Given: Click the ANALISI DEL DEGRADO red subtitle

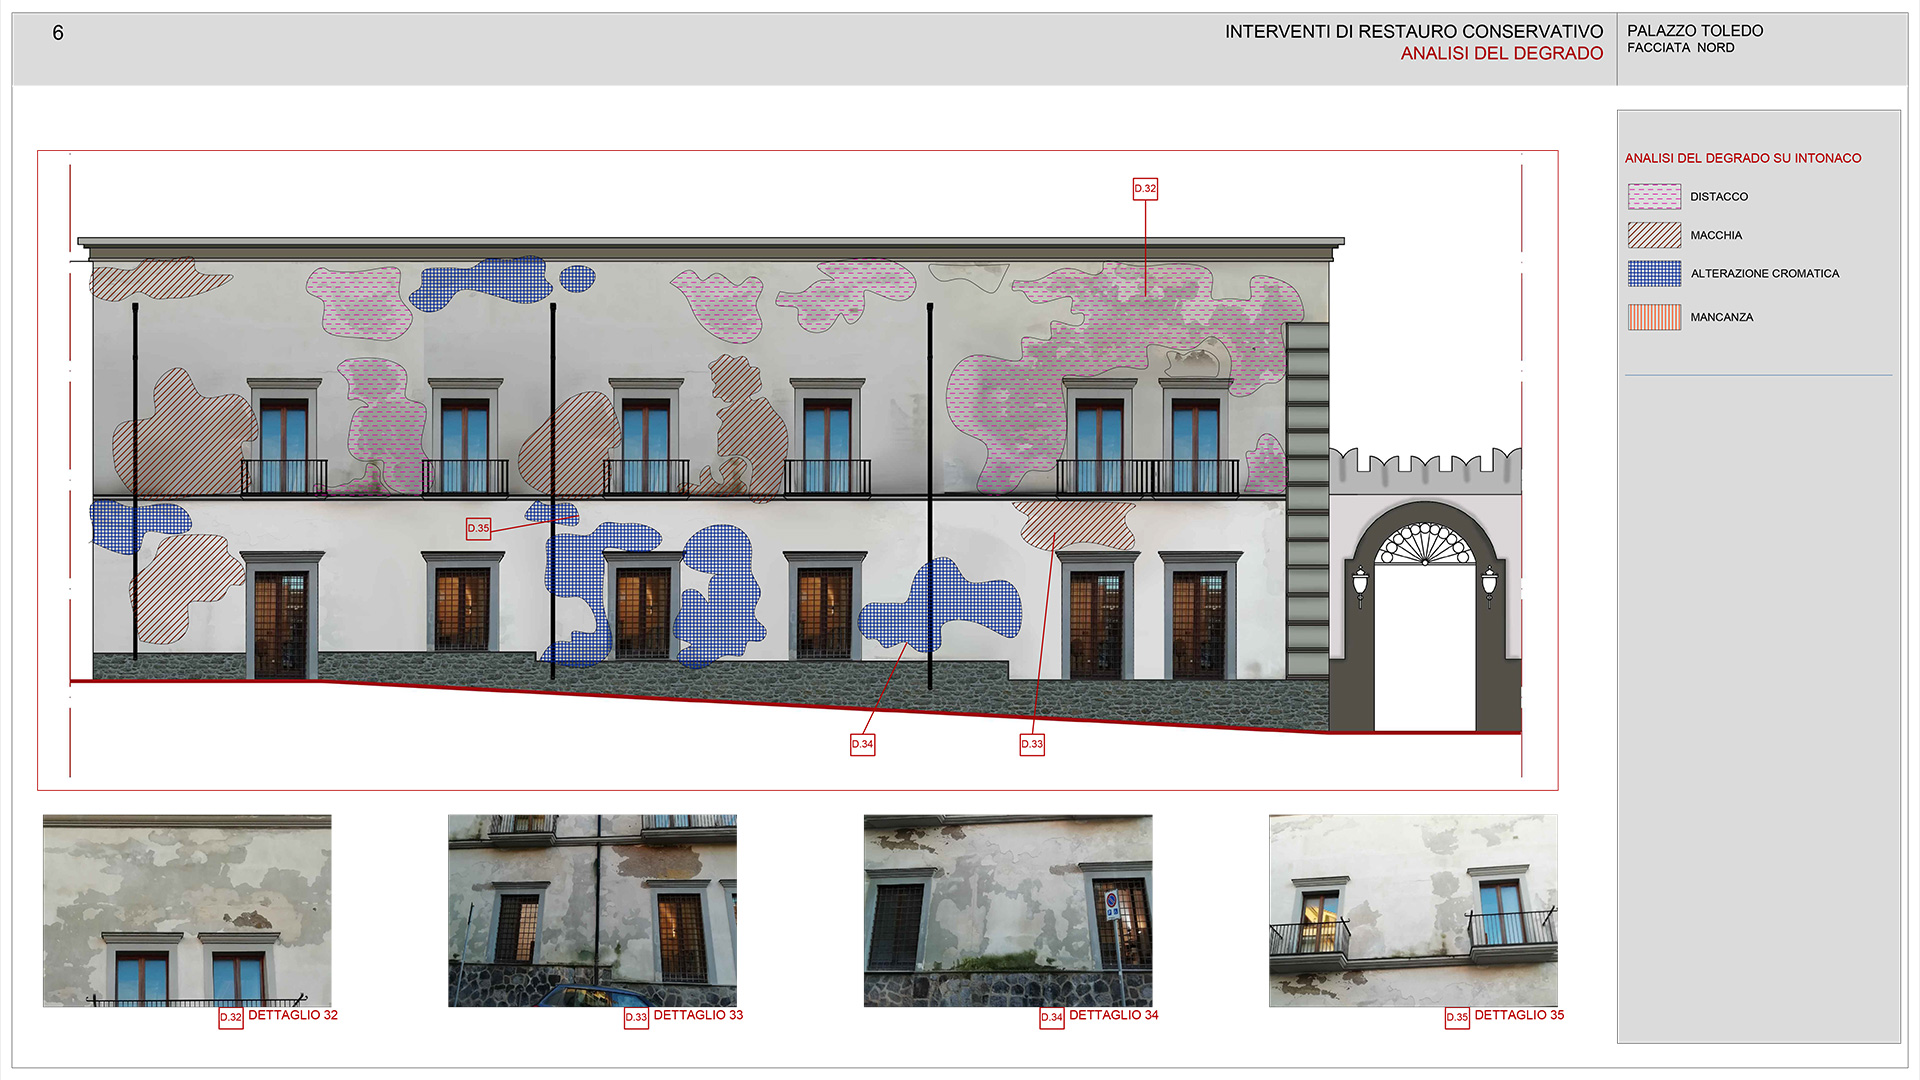Looking at the screenshot, I should coord(1502,54).
